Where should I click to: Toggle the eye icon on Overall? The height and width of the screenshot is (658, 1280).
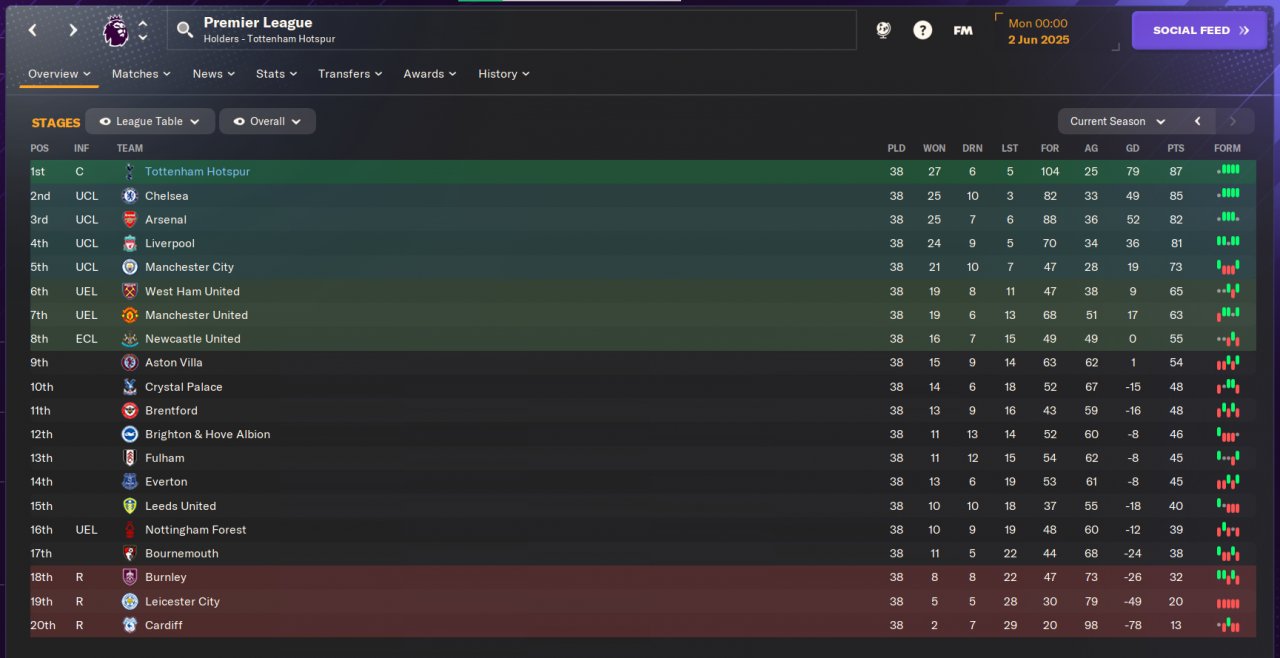238,122
